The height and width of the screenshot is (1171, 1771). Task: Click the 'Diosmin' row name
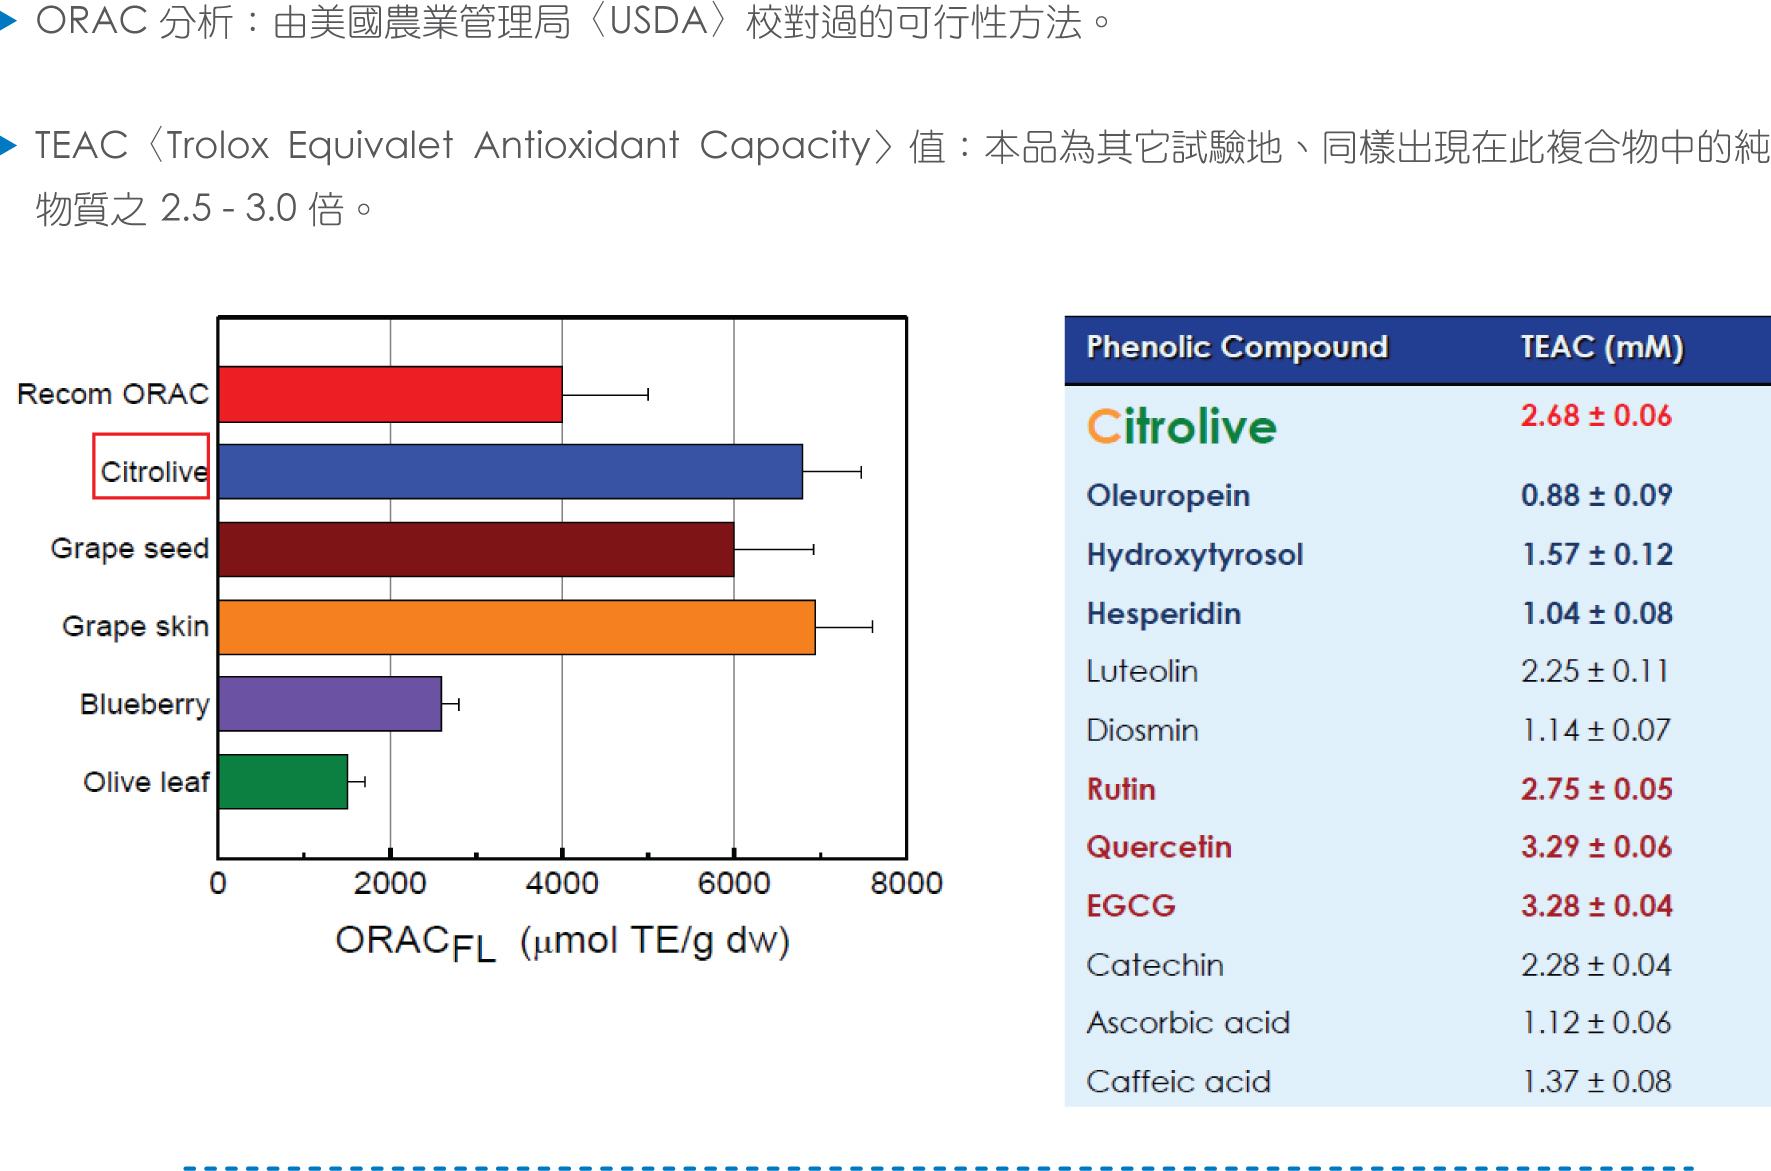point(1142,730)
